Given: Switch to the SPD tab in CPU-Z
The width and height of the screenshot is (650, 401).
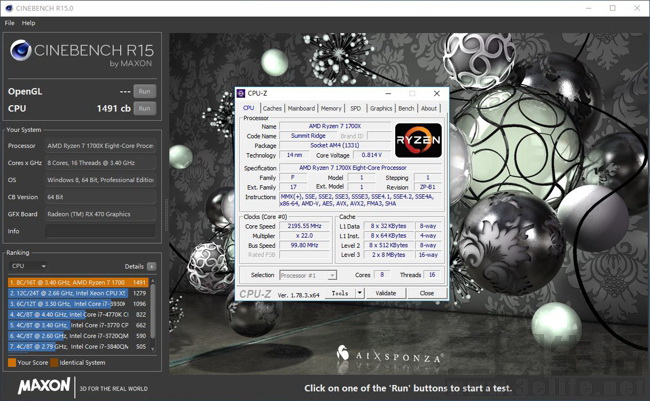Looking at the screenshot, I should point(356,108).
